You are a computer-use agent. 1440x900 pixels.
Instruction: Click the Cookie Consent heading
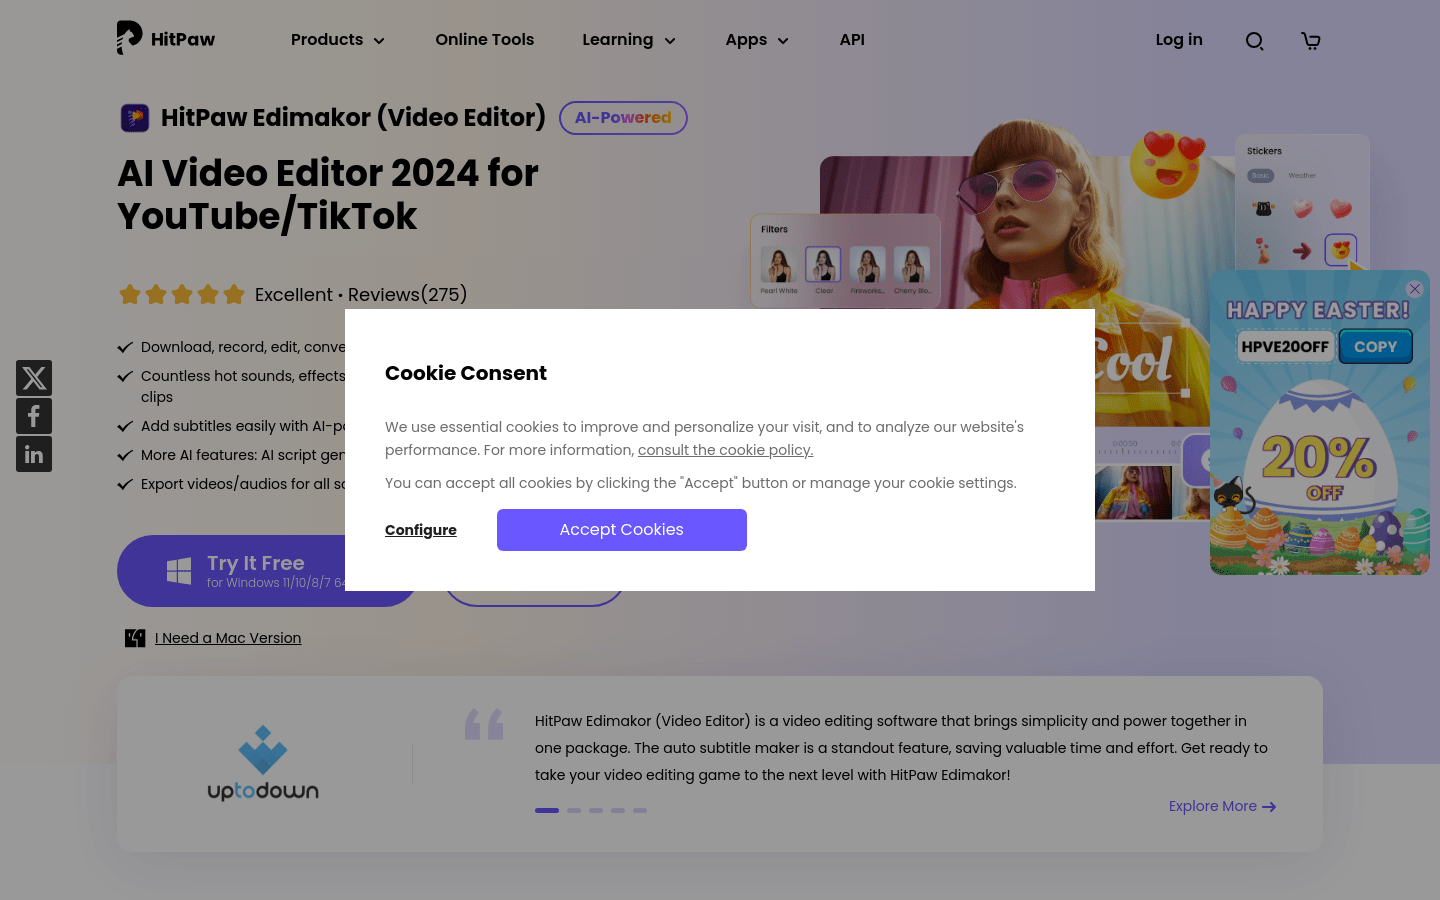(466, 373)
